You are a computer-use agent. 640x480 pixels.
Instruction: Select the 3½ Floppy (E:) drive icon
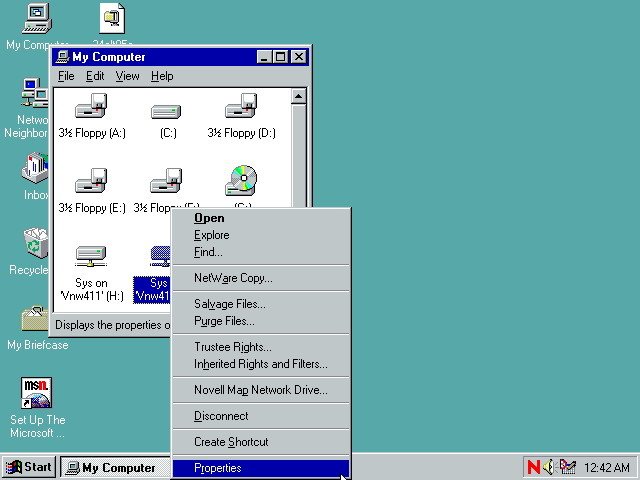click(x=91, y=181)
